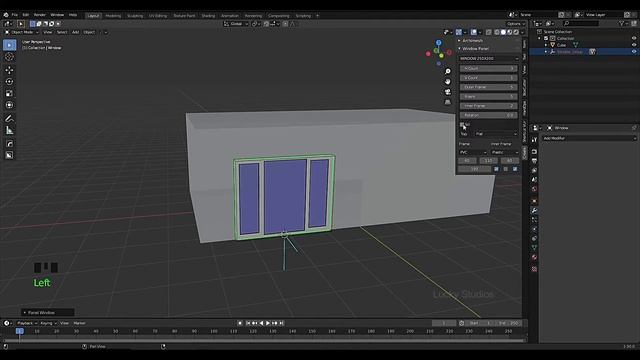Hide the Cube object in outliner
The width and height of the screenshot is (640, 360).
[634, 45]
